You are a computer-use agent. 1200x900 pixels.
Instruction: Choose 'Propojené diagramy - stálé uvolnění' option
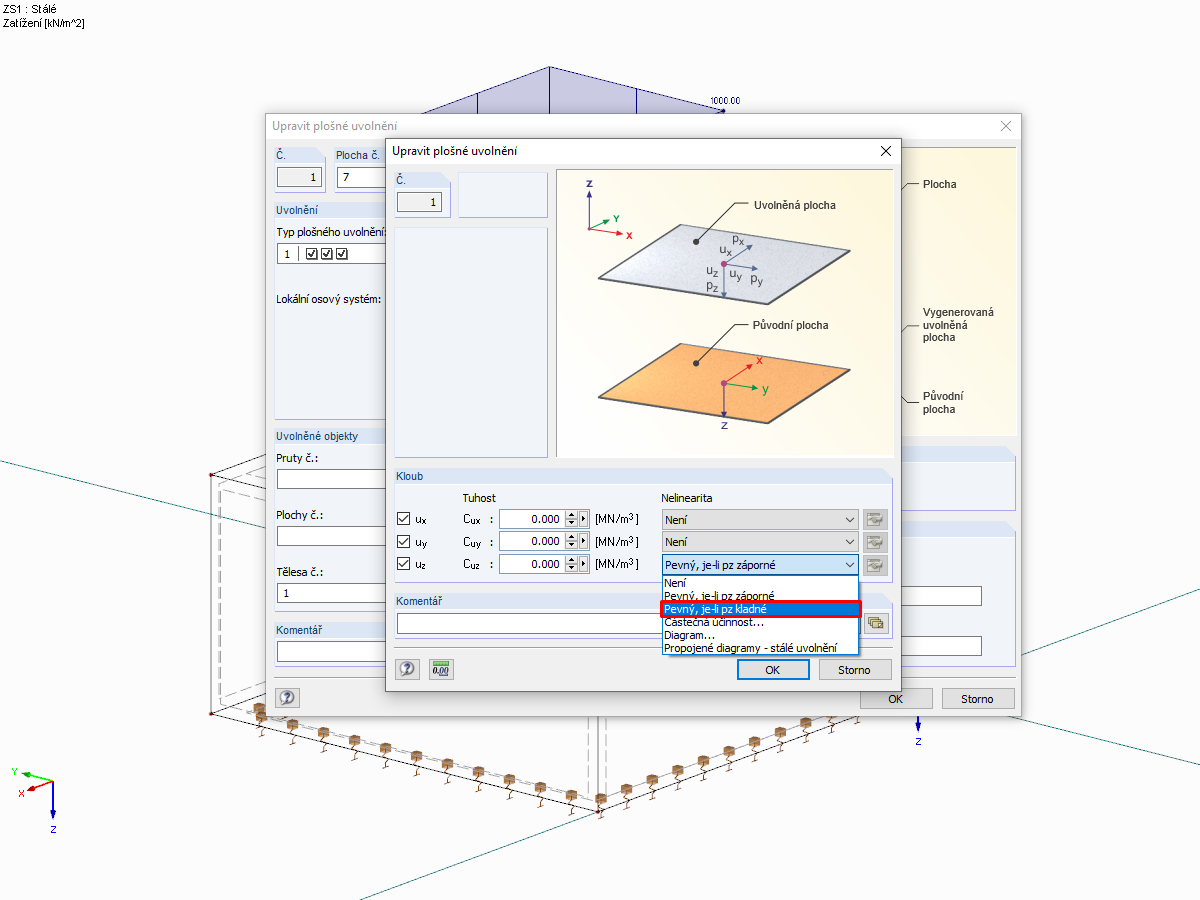[758, 648]
